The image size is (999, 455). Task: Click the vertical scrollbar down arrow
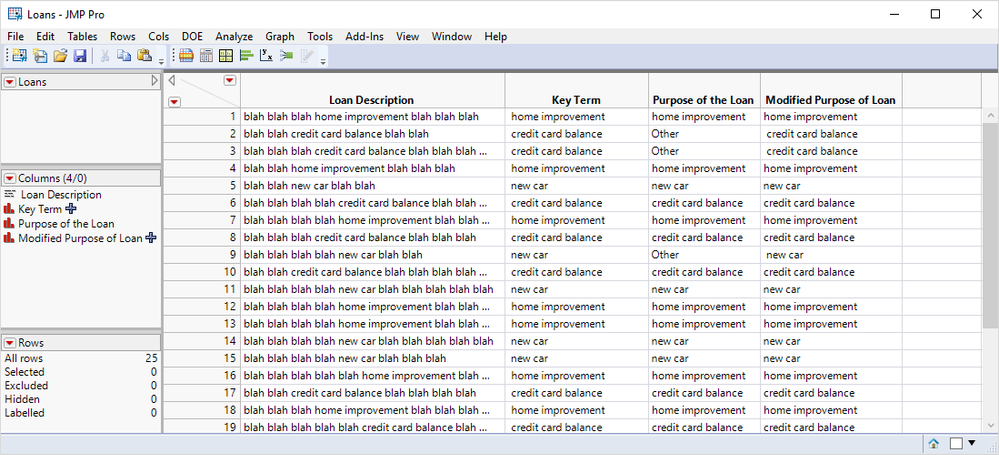tap(991, 426)
